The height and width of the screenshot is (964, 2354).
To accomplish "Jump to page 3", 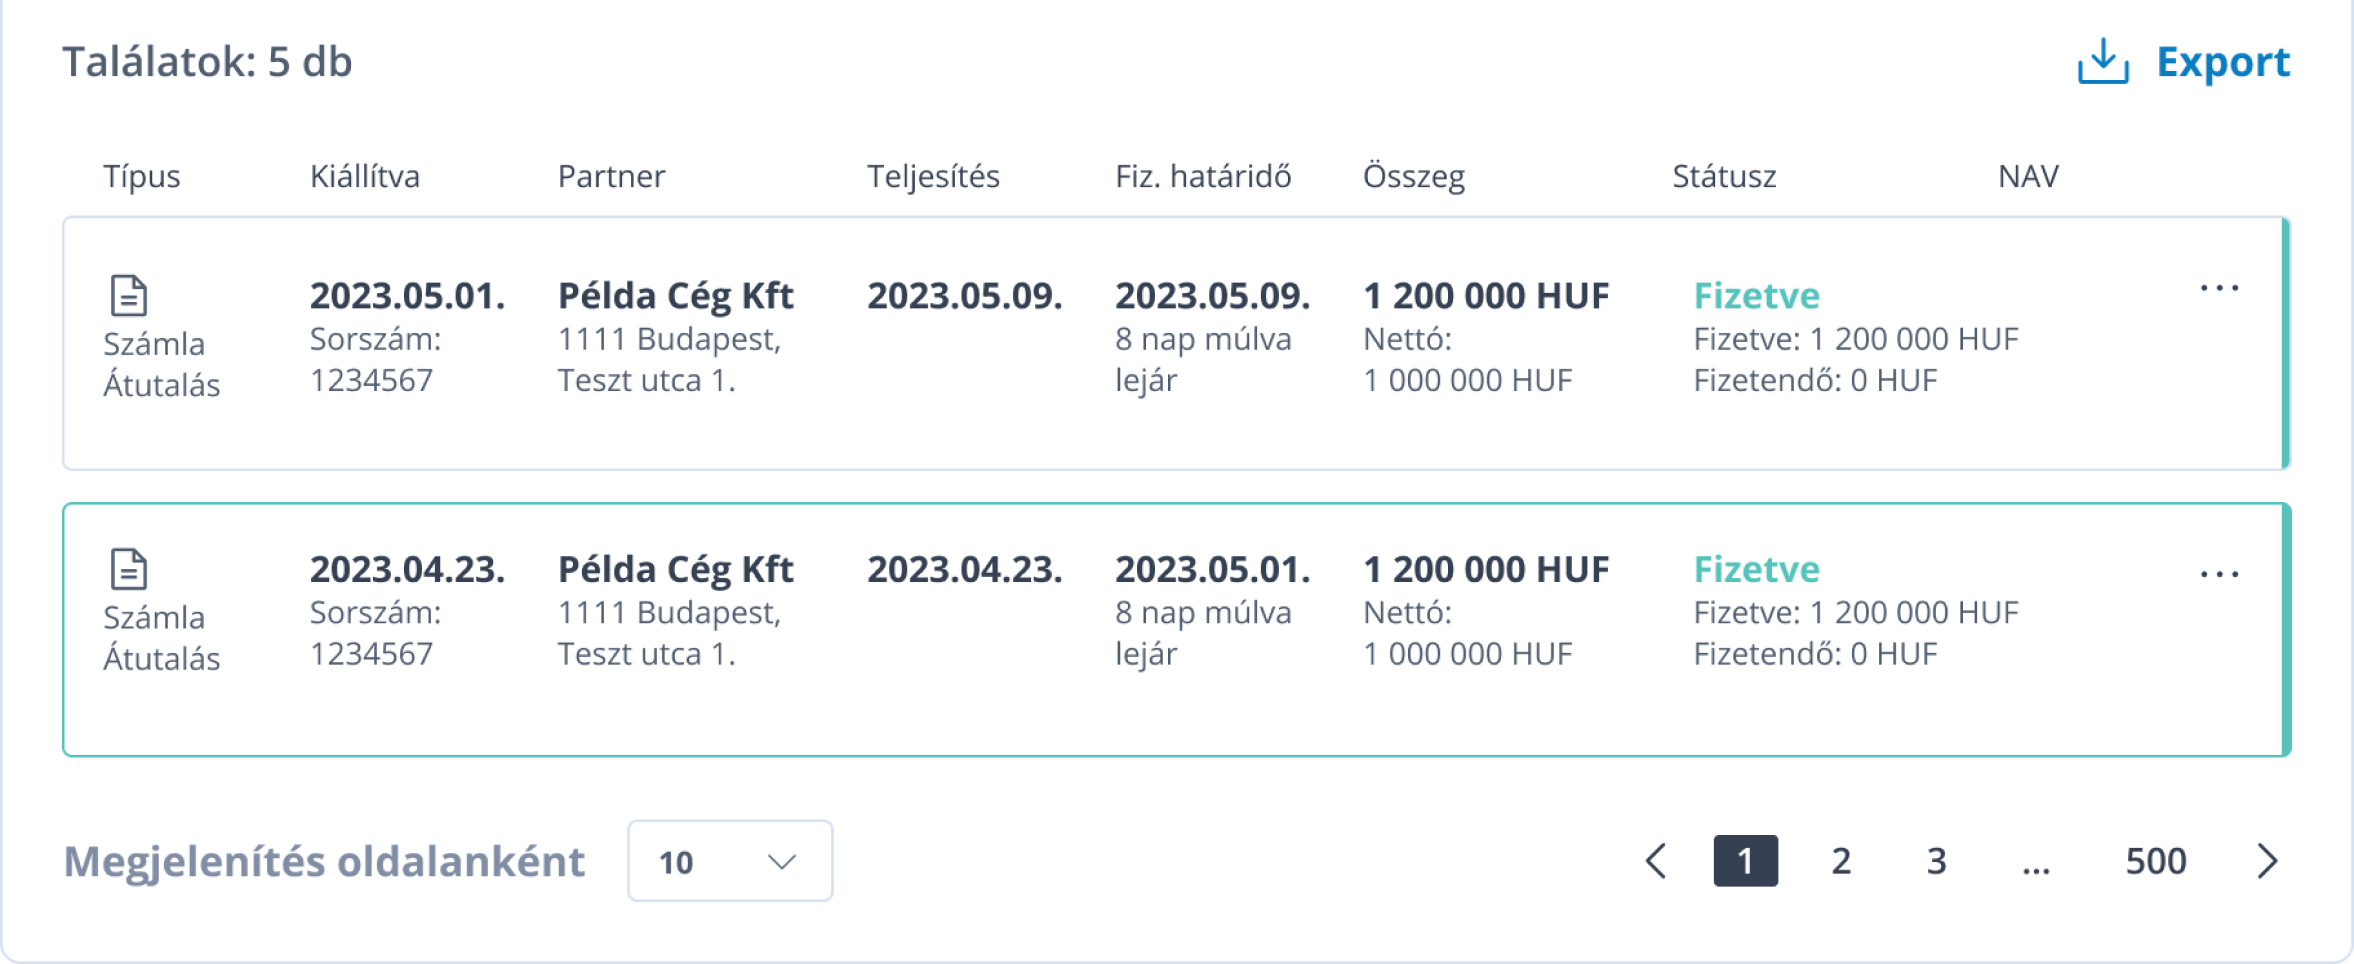I will 1936,861.
